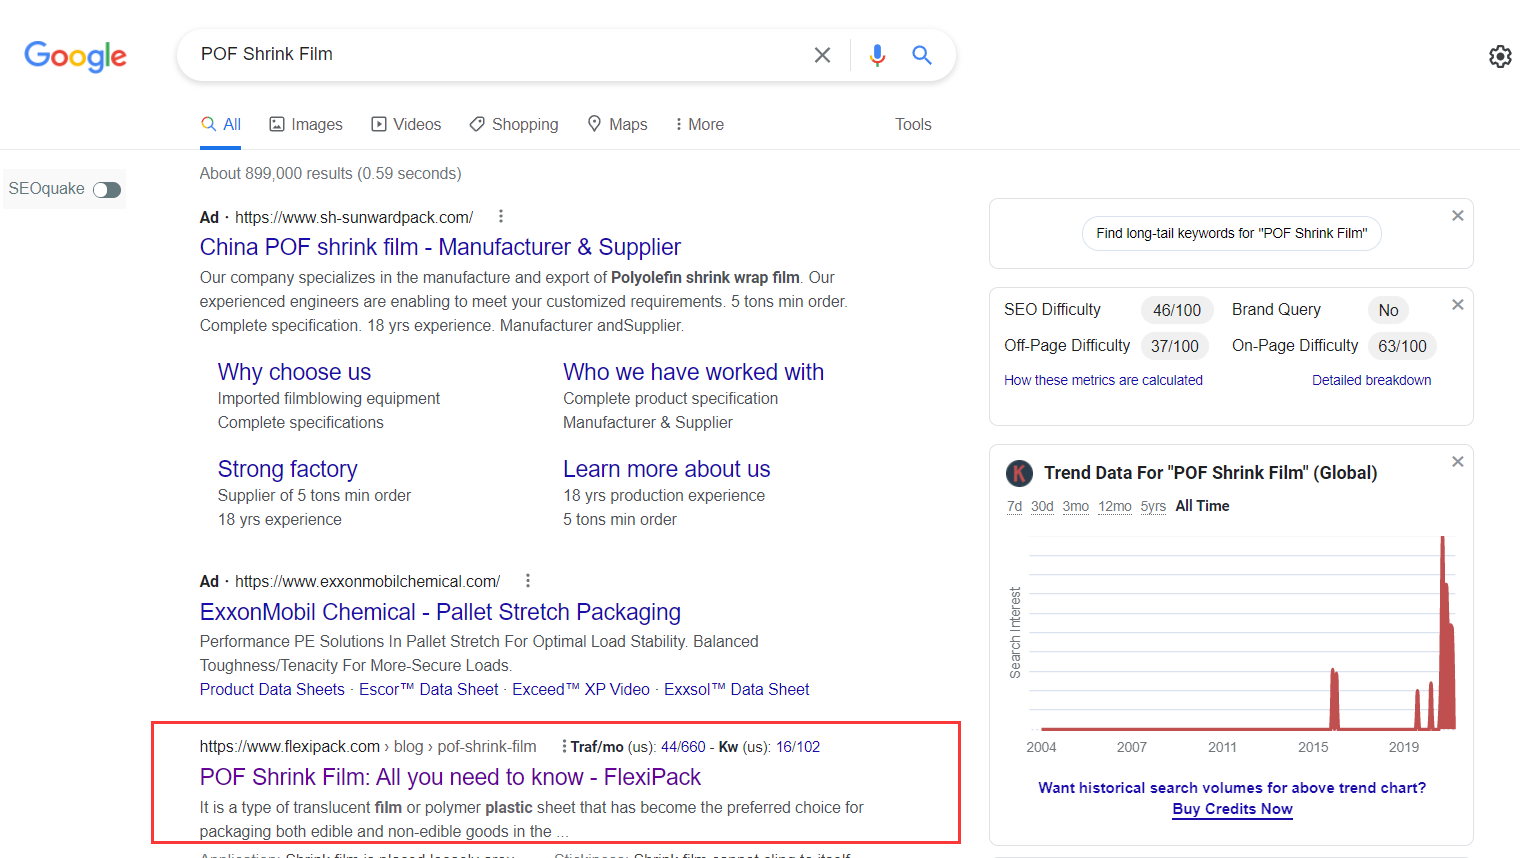Open settings gear icon

pos(1500,56)
